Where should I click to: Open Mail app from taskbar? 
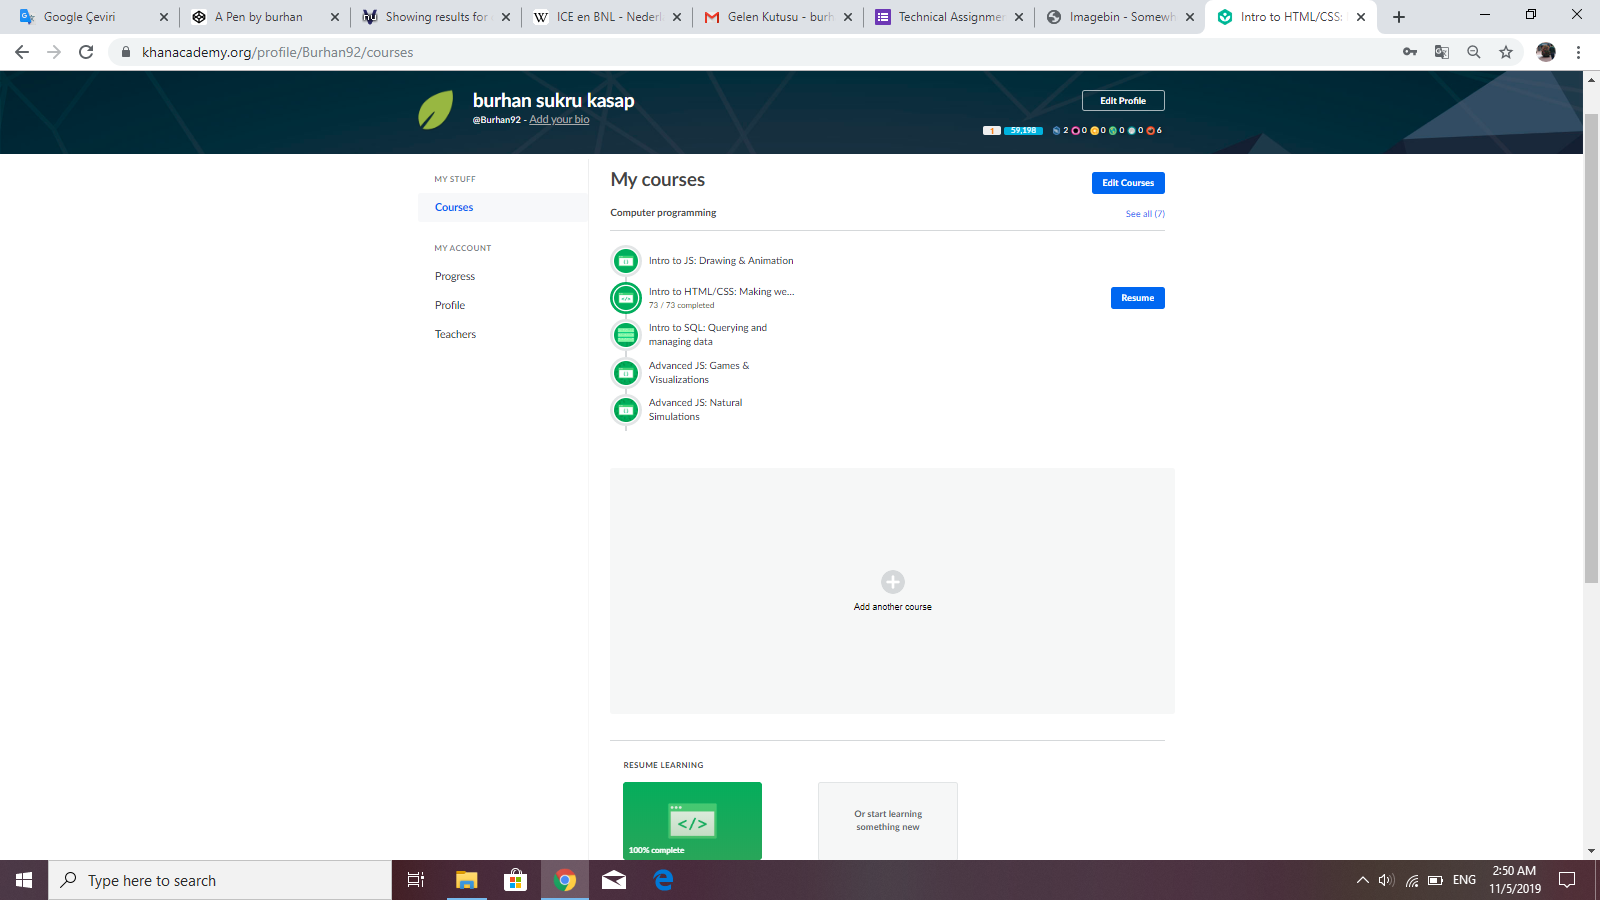pyautogui.click(x=614, y=880)
